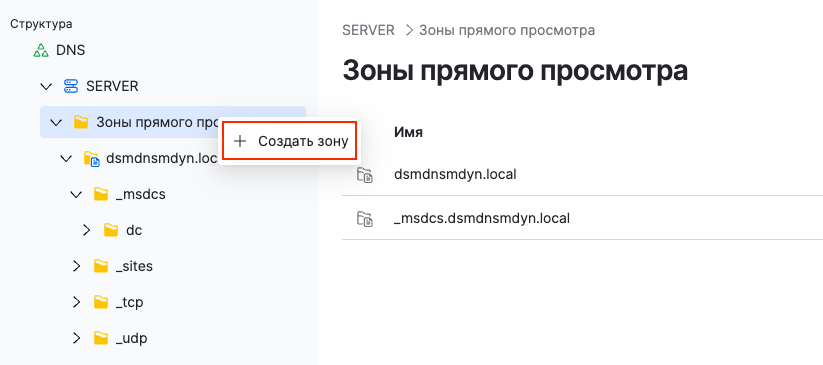Select DNS root node in tree
The image size is (823, 365).
click(70, 50)
